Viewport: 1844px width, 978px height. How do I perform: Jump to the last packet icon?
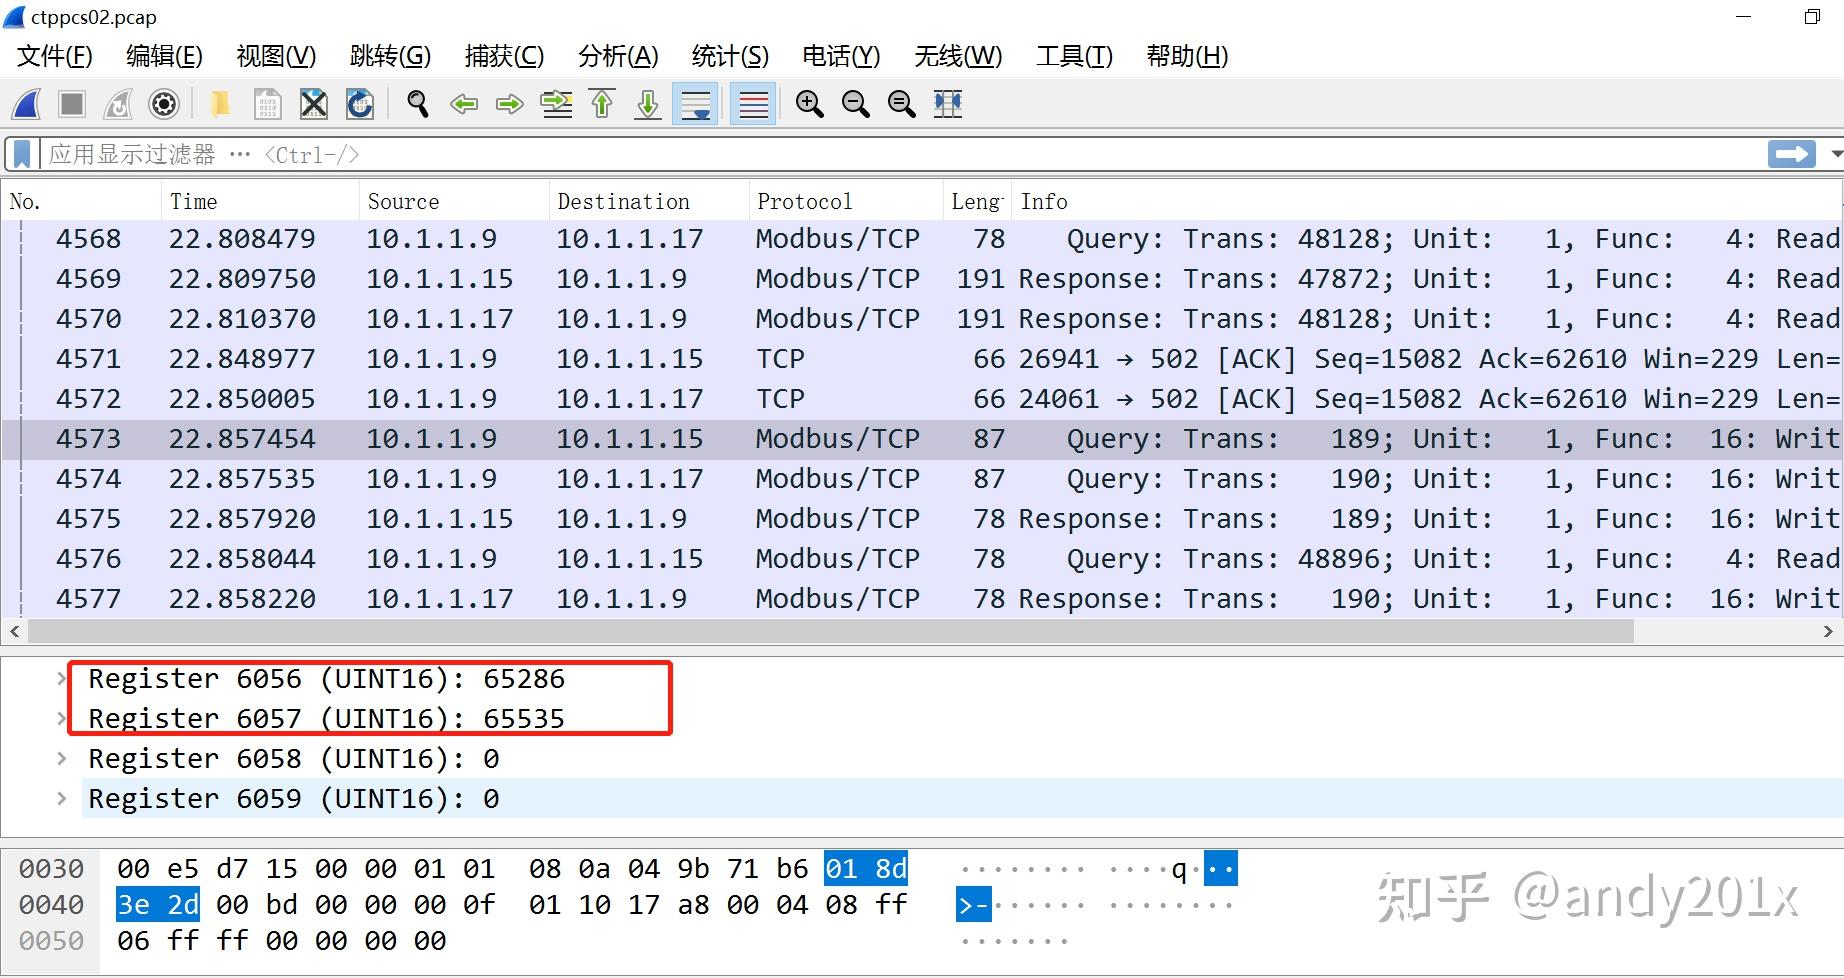pos(647,104)
